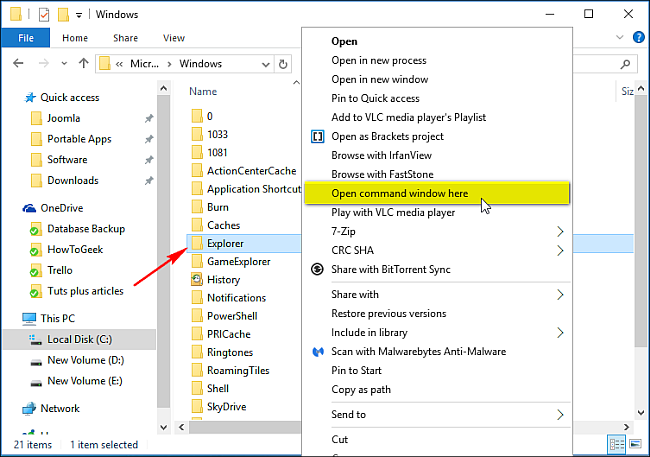Click the Malwarebytes scan icon
The height and width of the screenshot is (457, 650).
pos(318,352)
